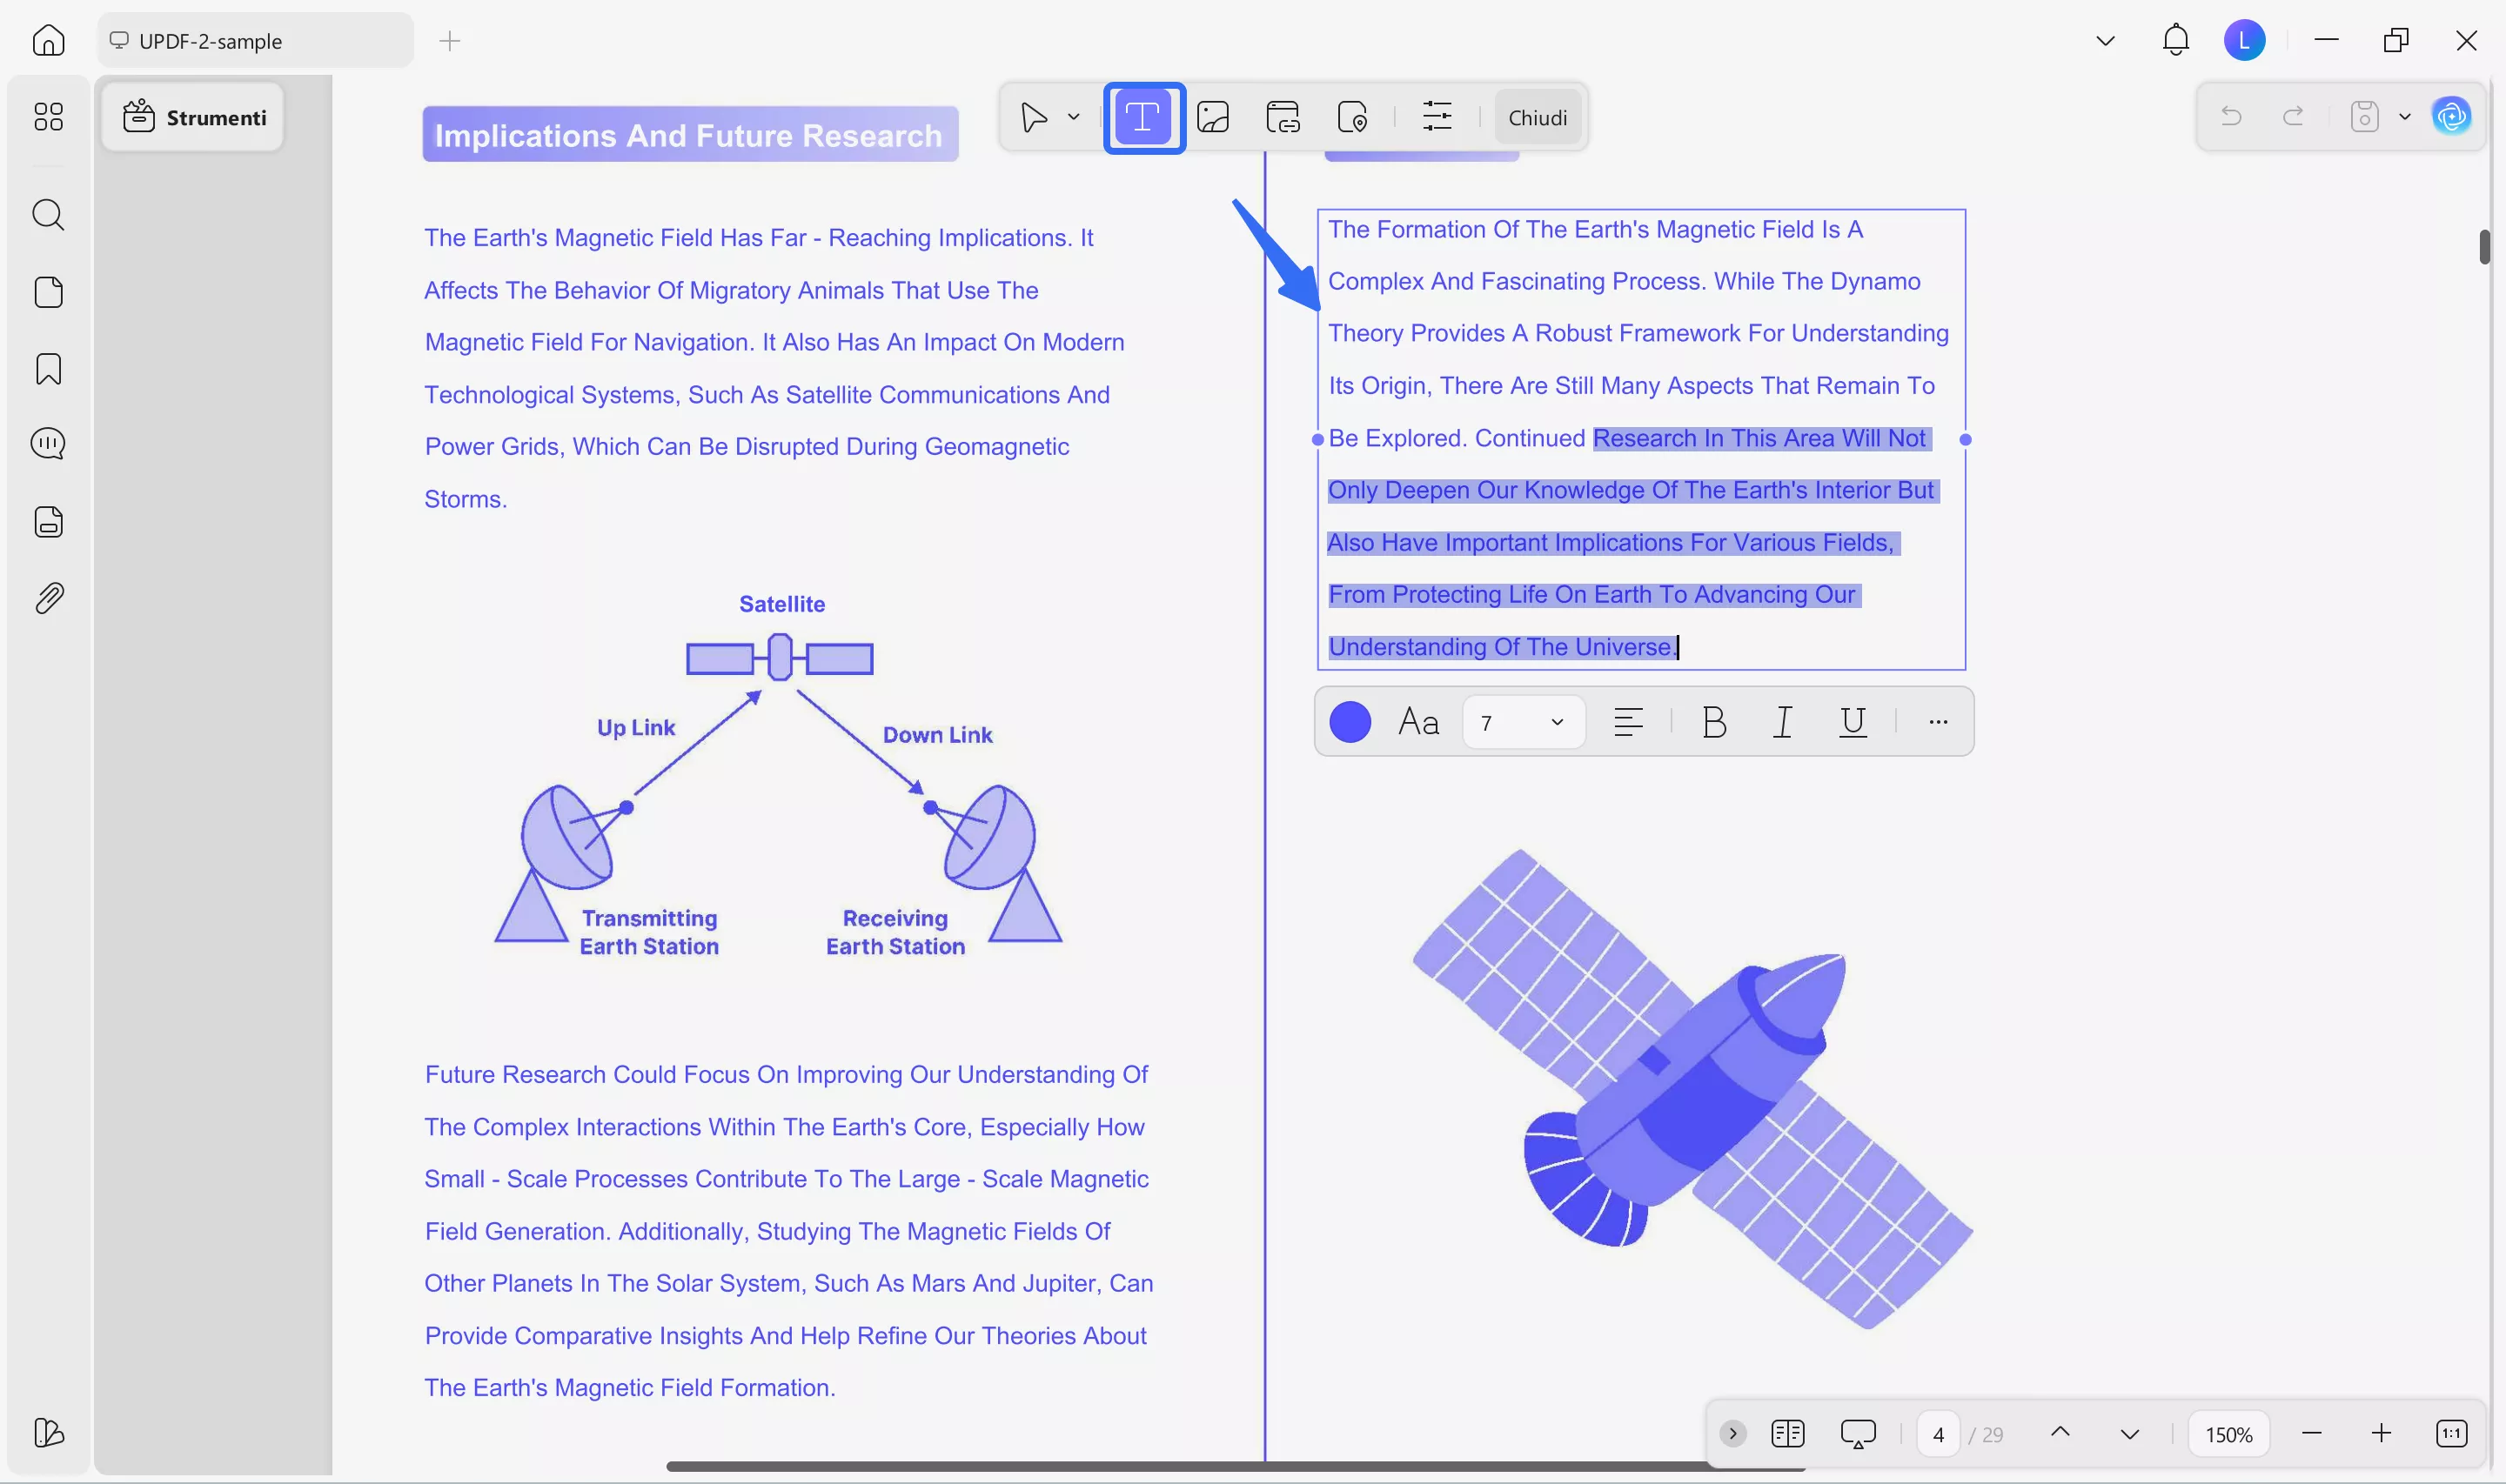Open the text color swatch picker

point(1350,722)
